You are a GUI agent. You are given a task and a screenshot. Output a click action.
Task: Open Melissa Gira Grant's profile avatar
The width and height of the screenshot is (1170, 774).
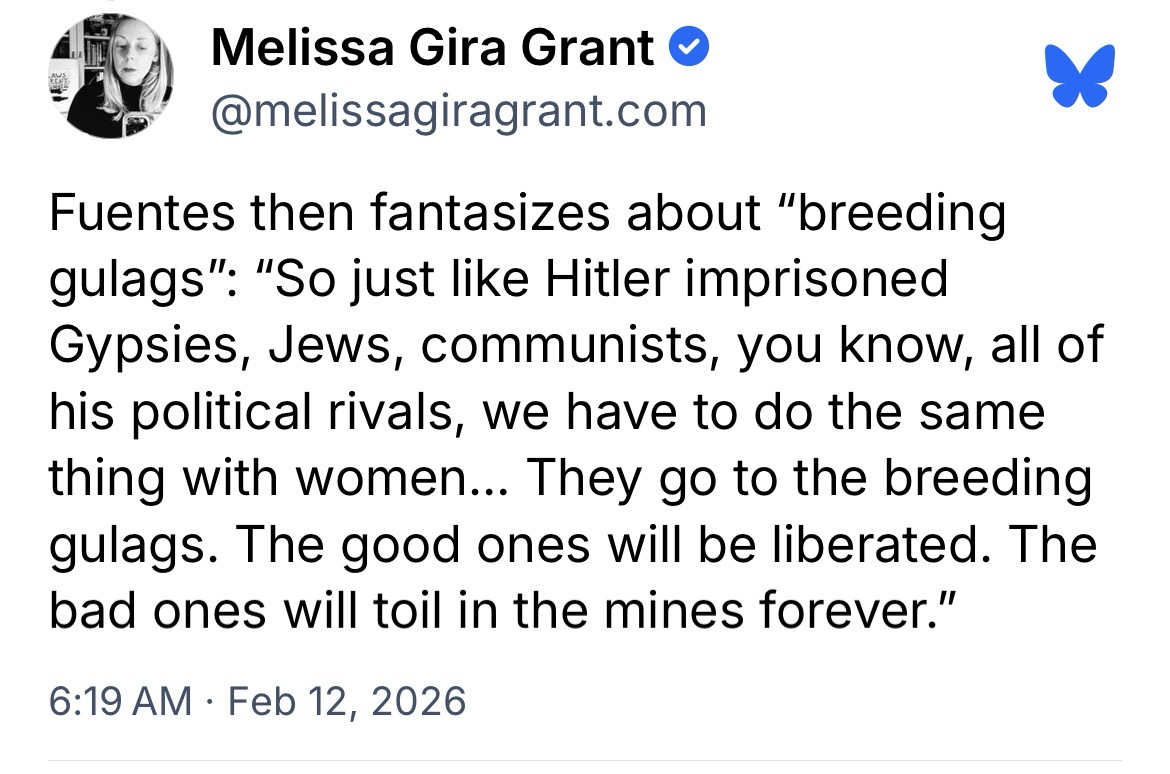(111, 76)
